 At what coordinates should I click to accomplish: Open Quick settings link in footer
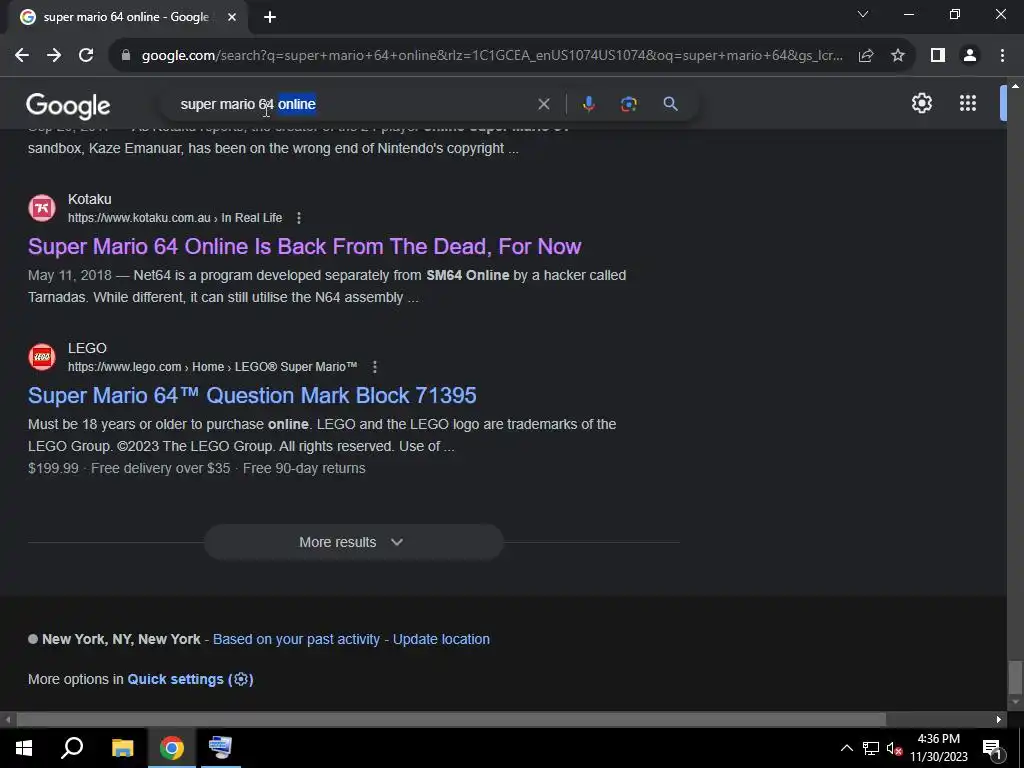pos(190,679)
